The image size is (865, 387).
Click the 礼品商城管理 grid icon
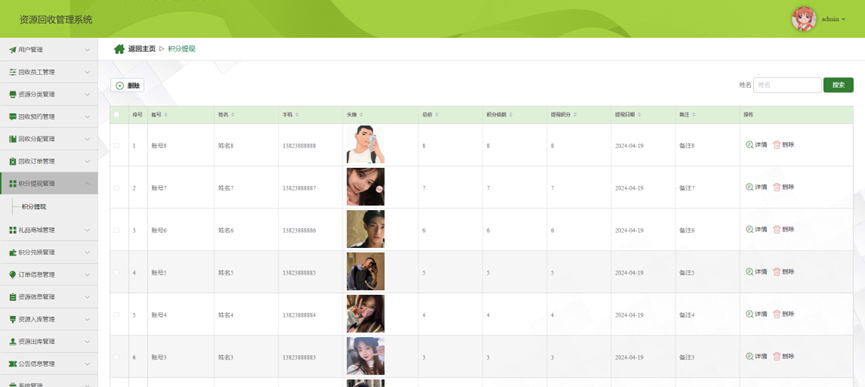coord(13,230)
